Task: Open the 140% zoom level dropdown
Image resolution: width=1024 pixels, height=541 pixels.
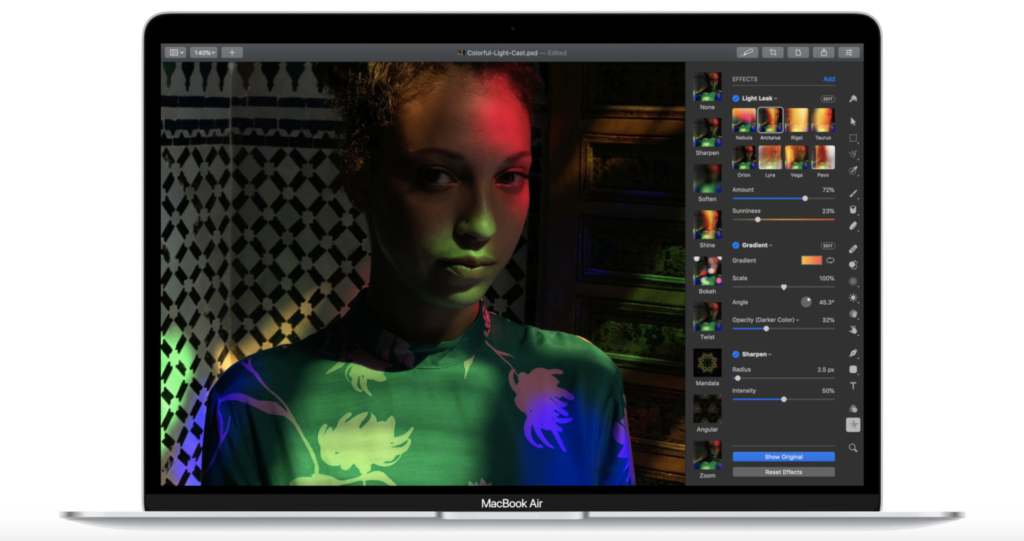Action: (x=204, y=52)
